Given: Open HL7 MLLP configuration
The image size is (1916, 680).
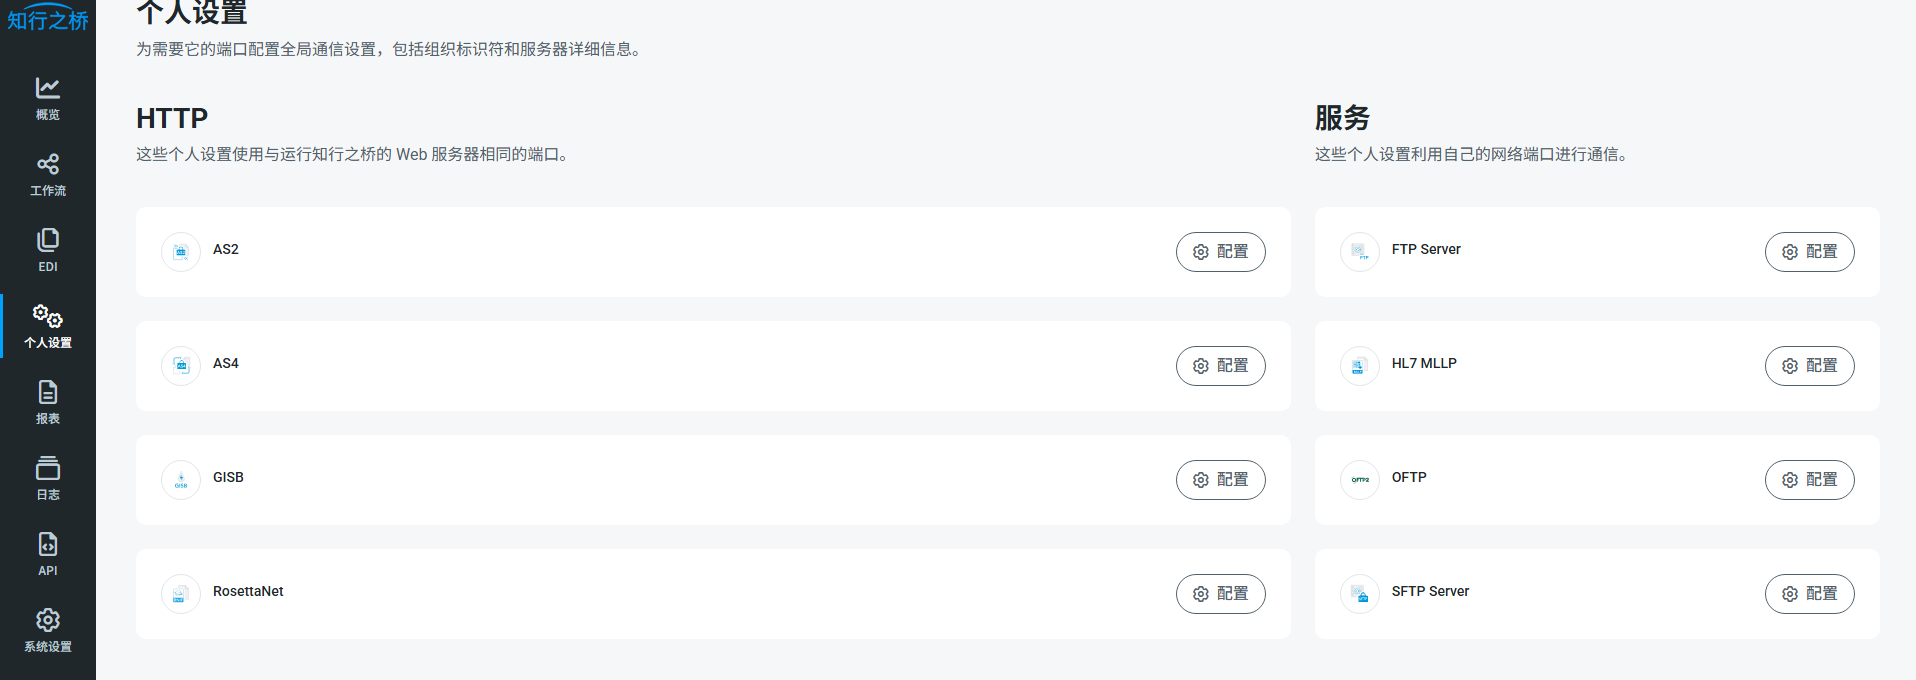Looking at the screenshot, I should click(1809, 366).
